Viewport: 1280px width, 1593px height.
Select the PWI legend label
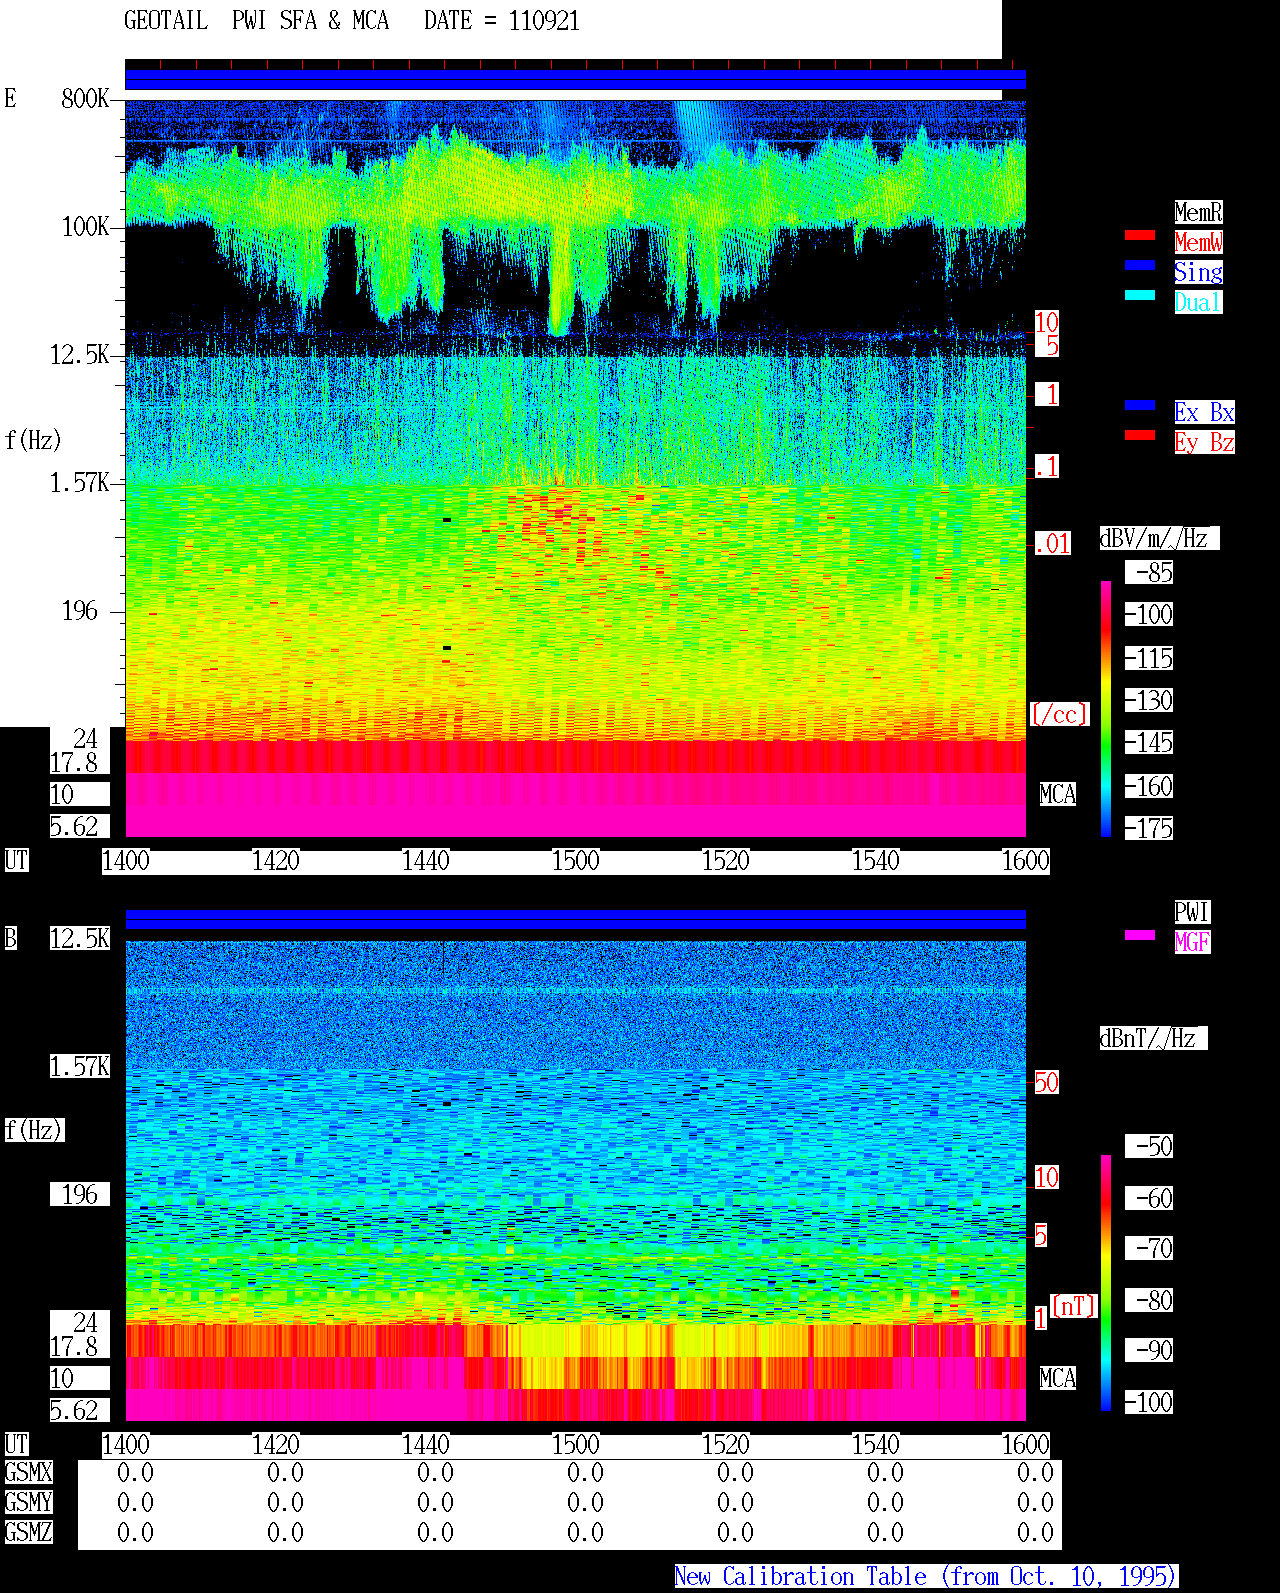tap(1192, 912)
